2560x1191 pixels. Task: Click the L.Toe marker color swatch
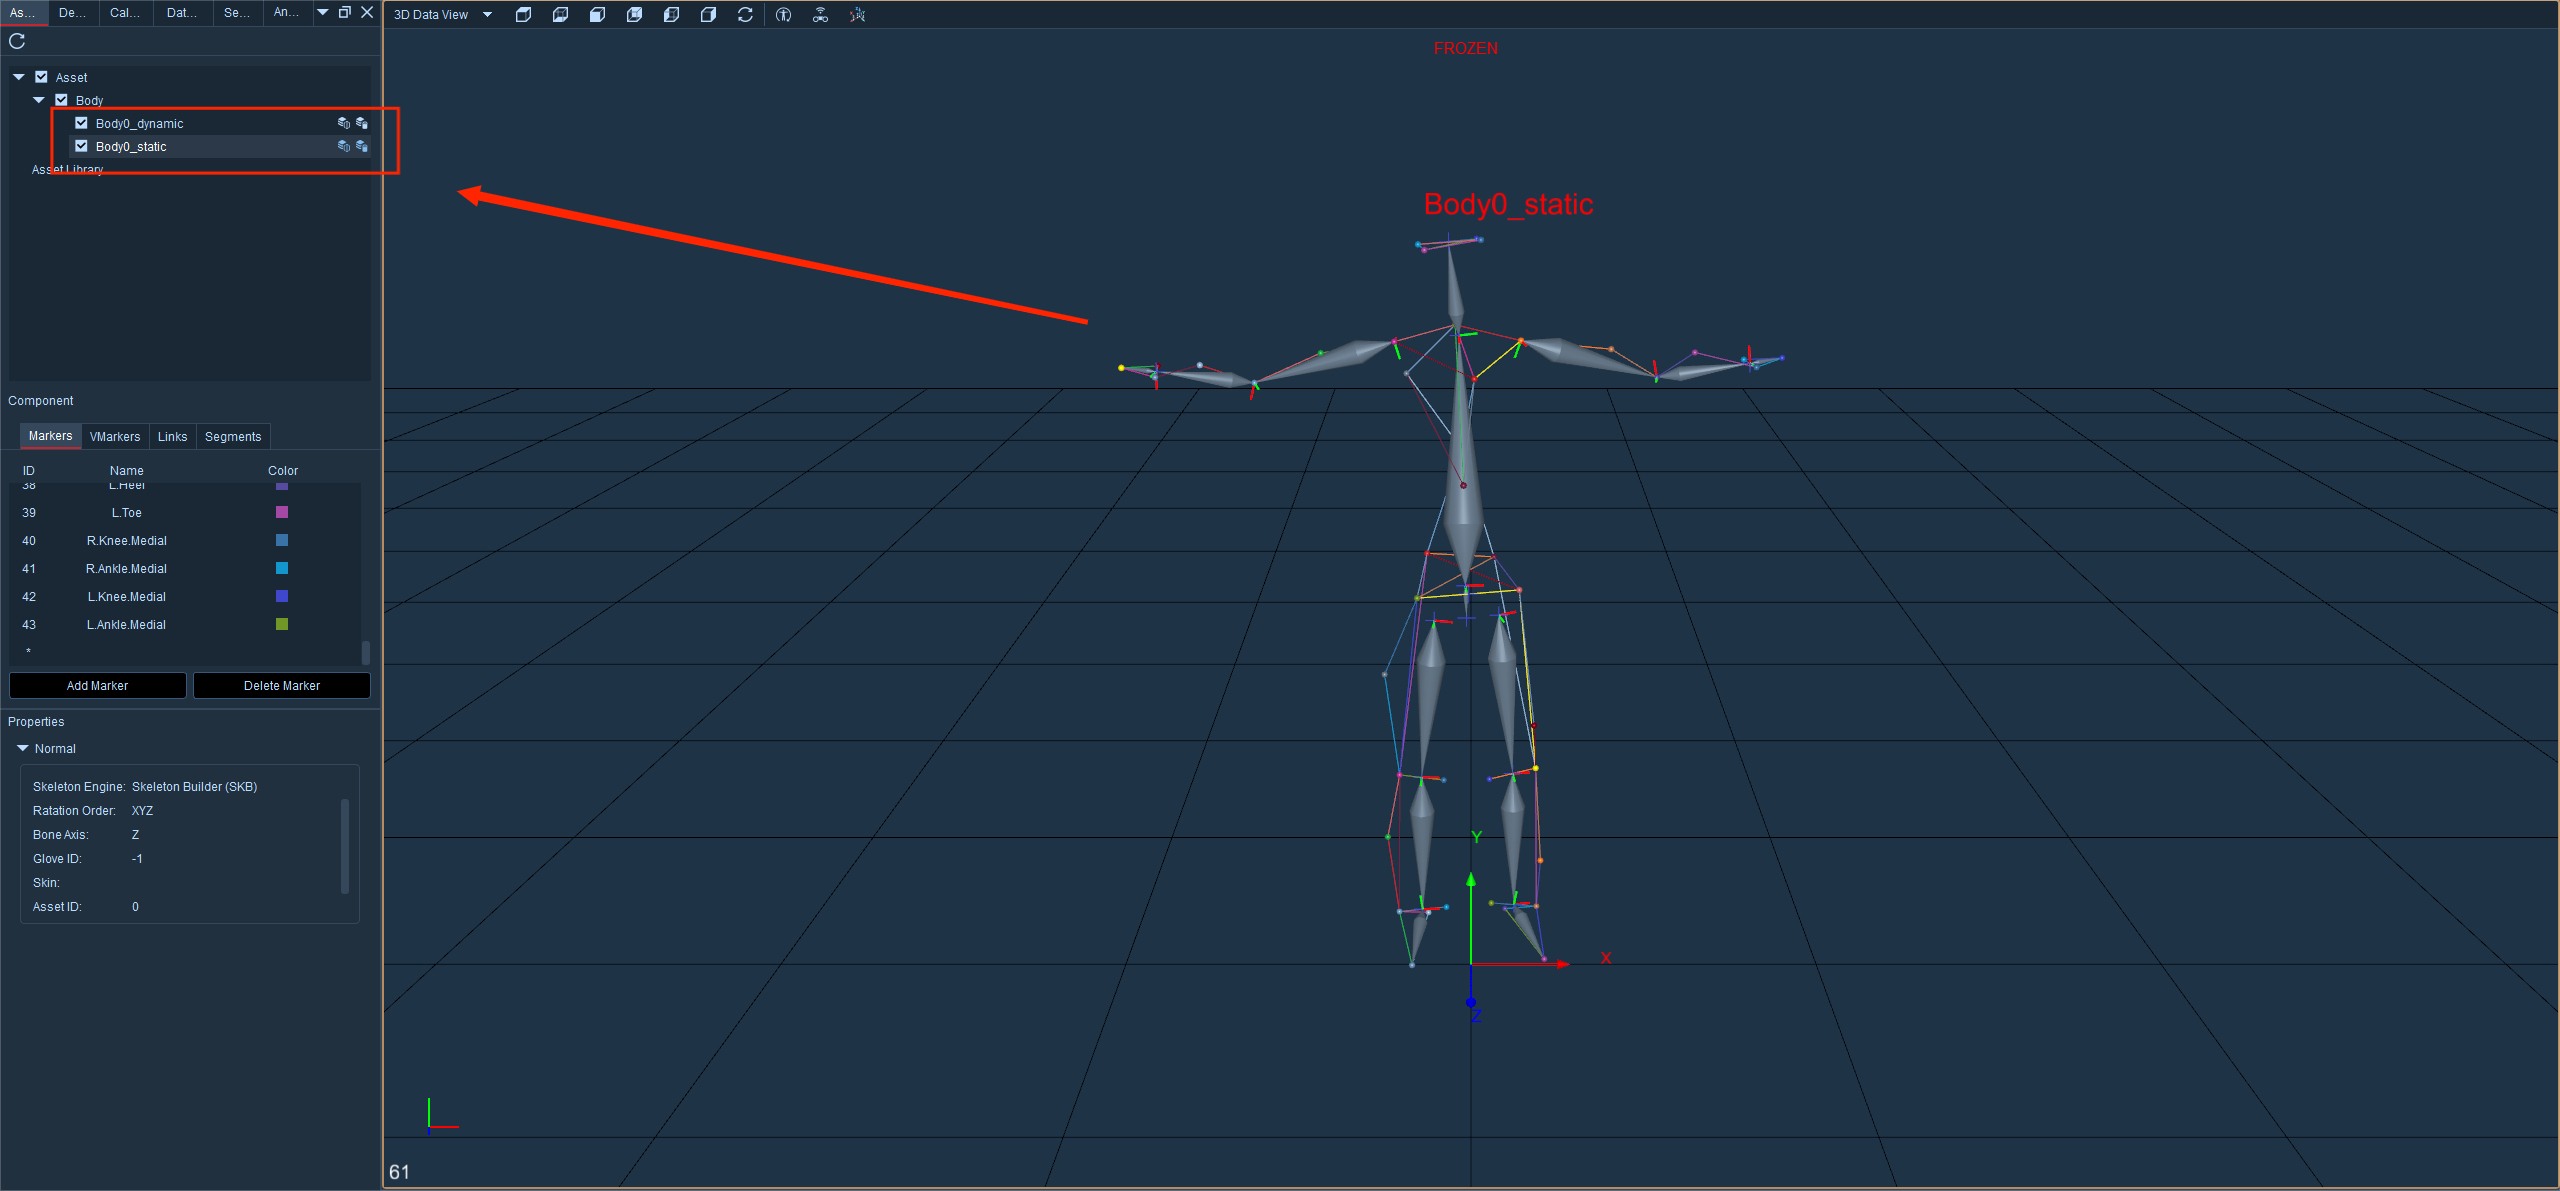point(282,512)
